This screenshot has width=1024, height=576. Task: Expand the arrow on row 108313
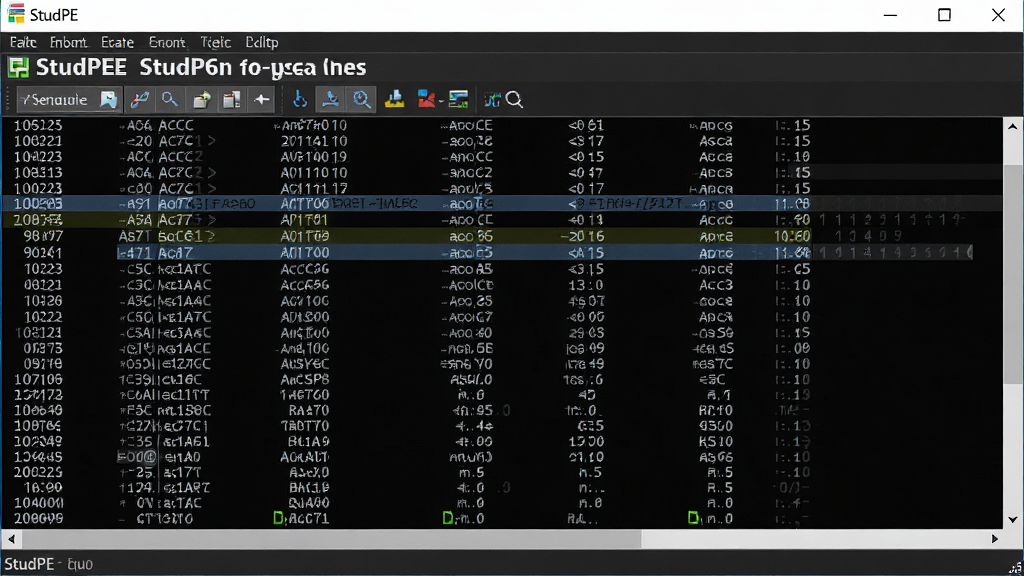212,173
